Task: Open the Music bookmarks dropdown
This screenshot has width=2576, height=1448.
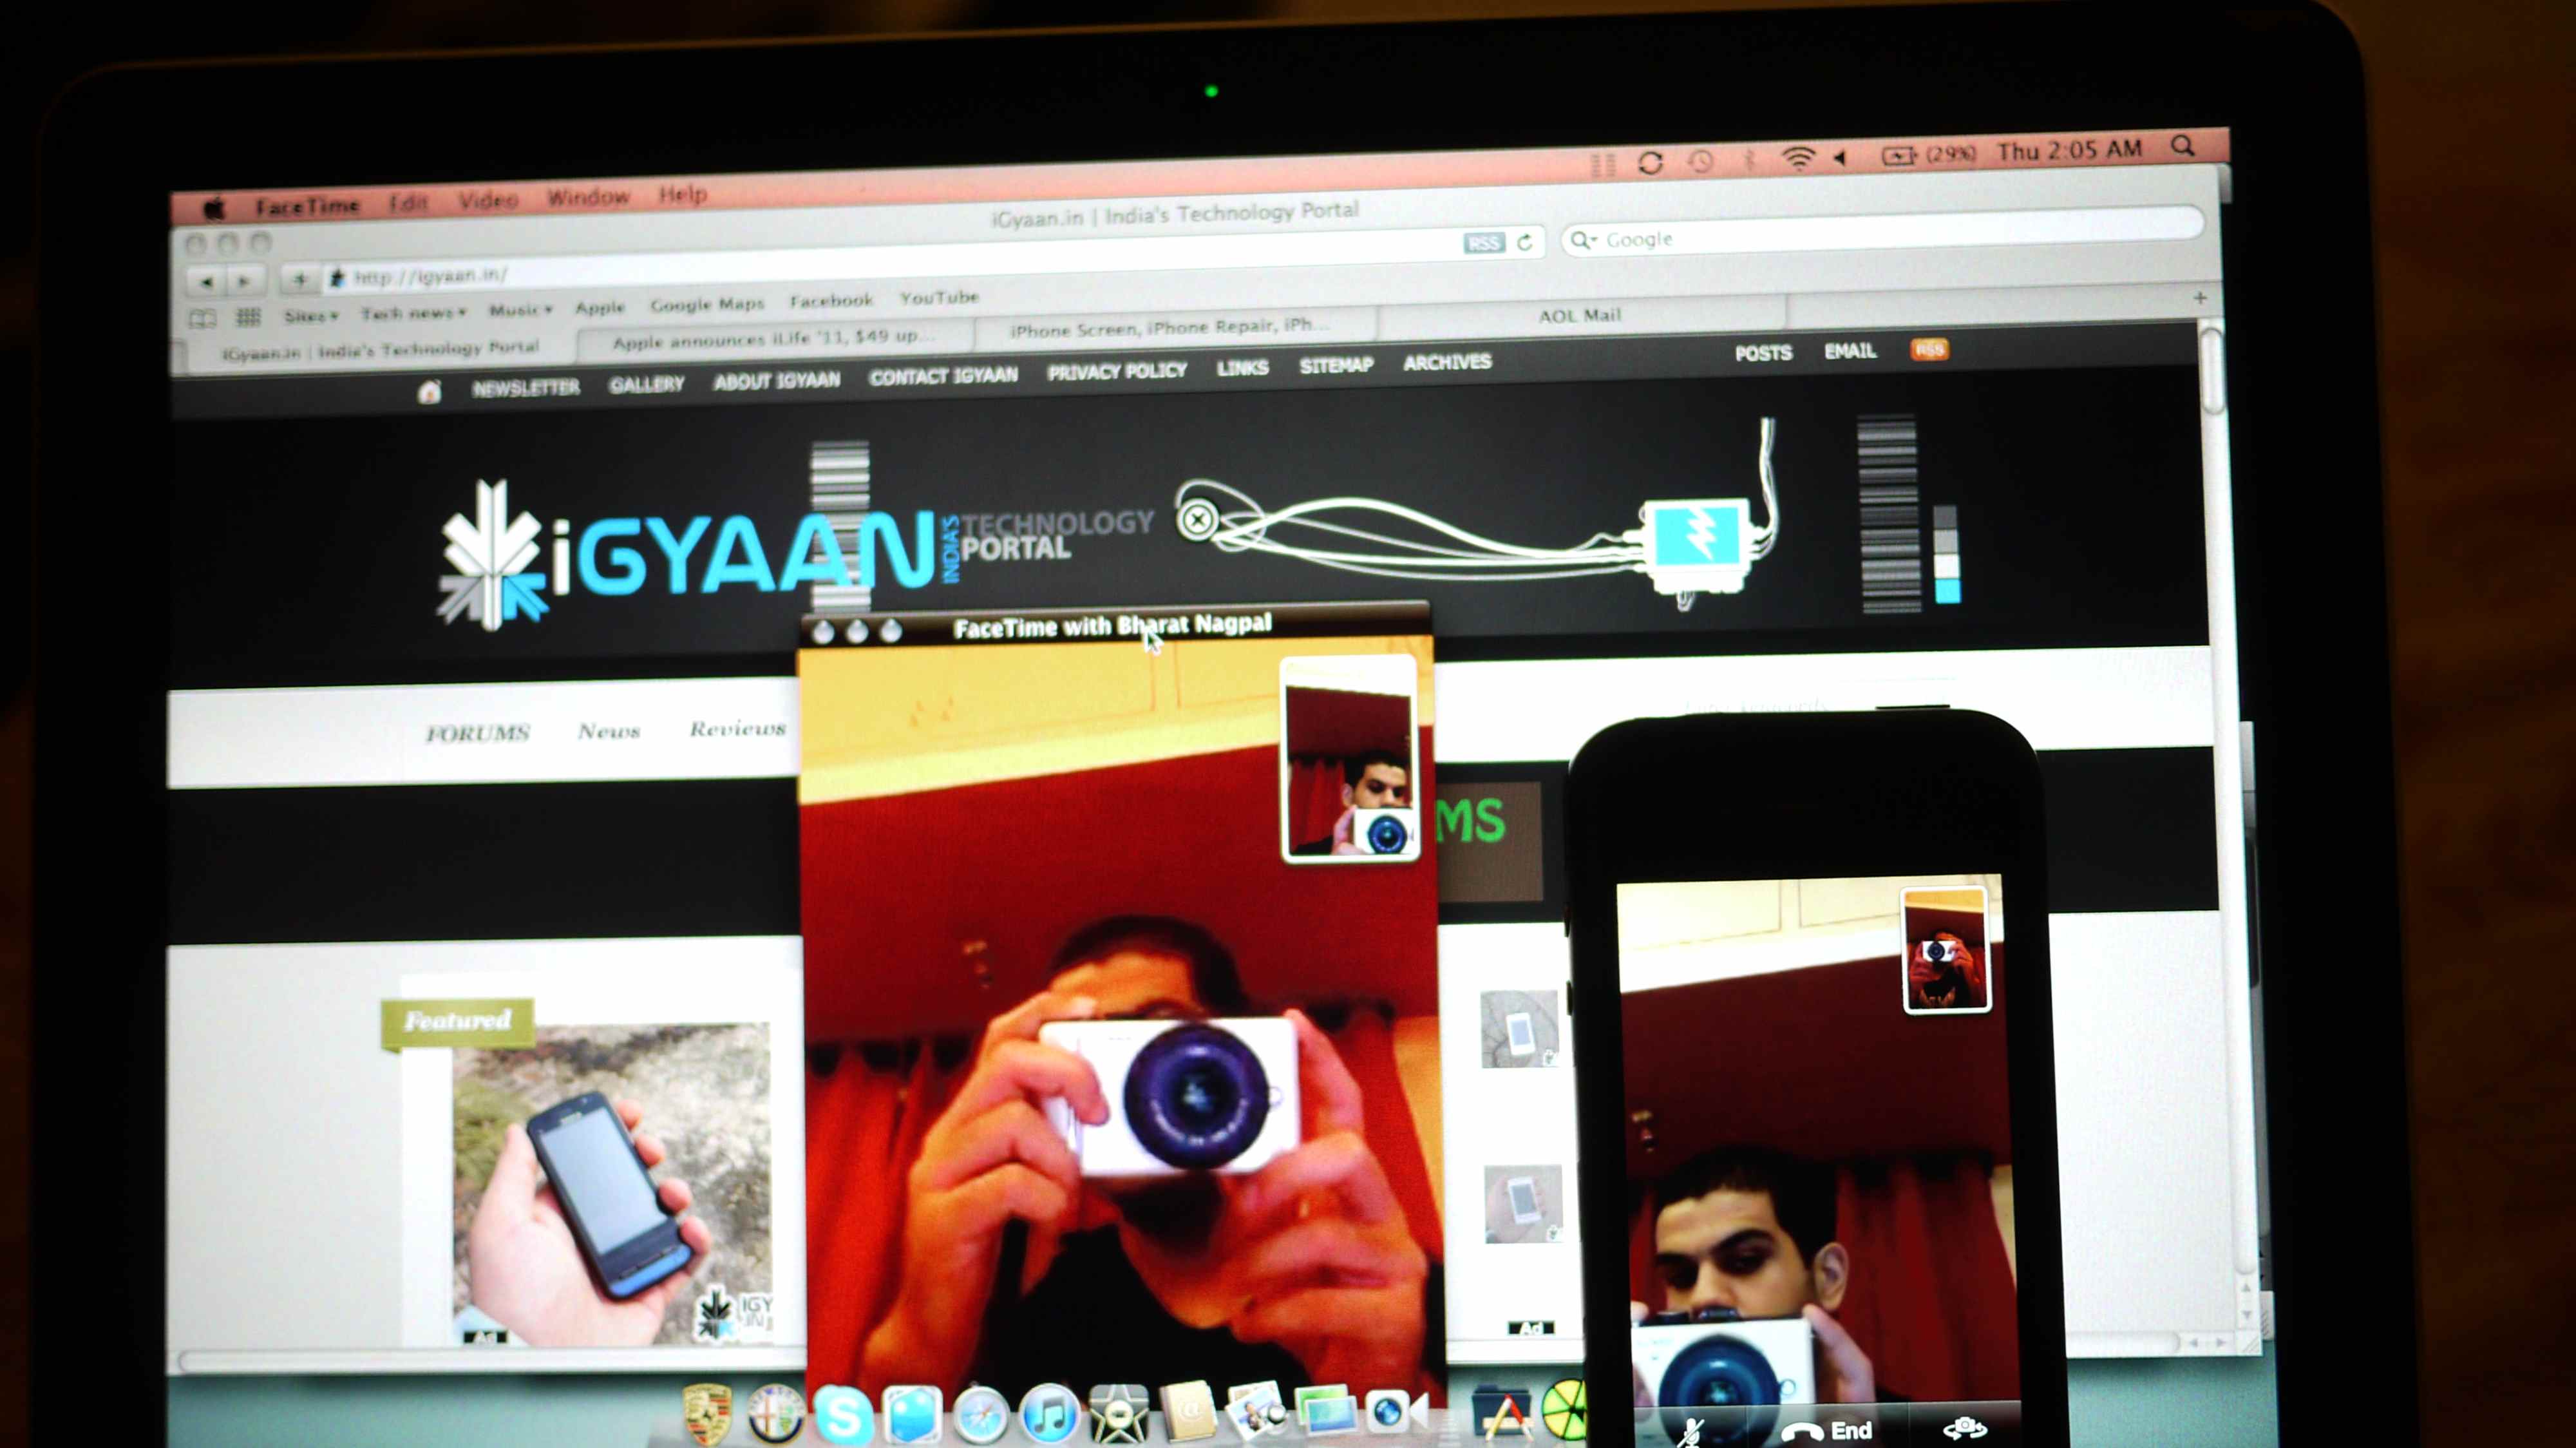Action: click(520, 310)
